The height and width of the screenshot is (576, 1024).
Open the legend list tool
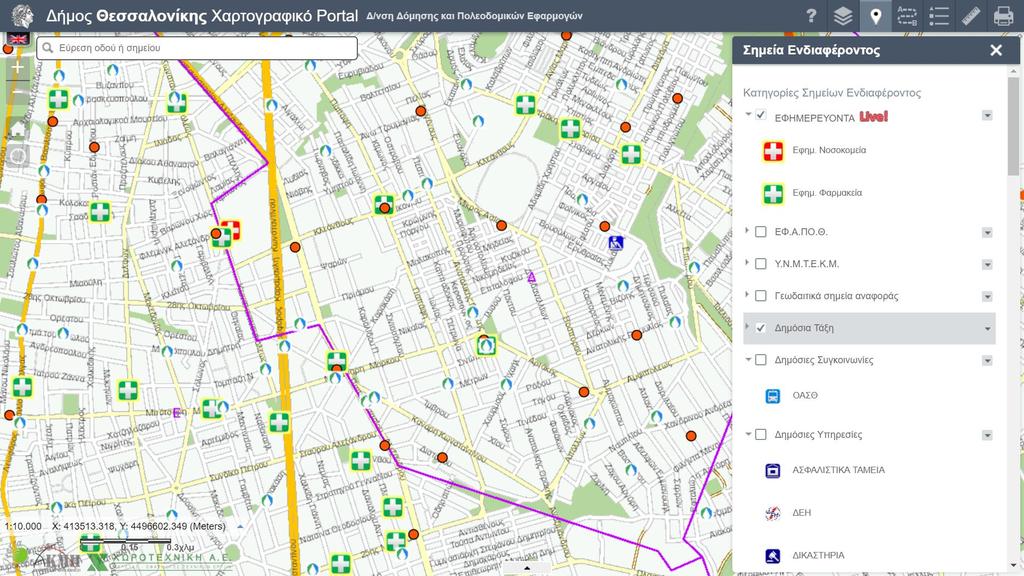(938, 16)
